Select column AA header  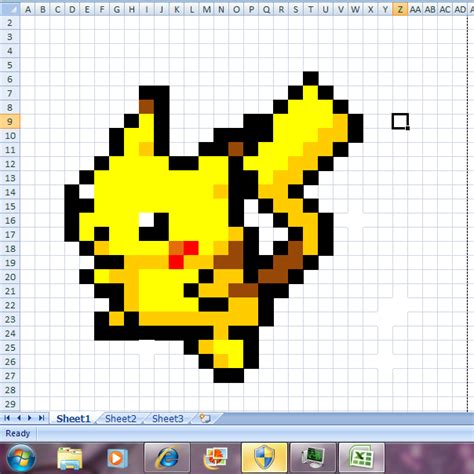pos(415,9)
